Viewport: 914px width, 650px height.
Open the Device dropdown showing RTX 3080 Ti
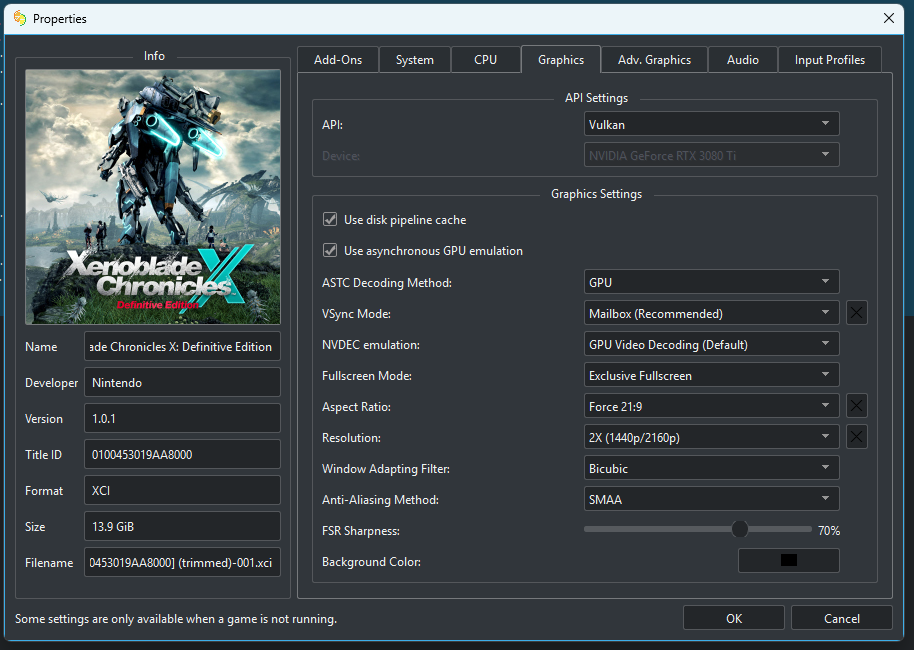[x=711, y=155]
